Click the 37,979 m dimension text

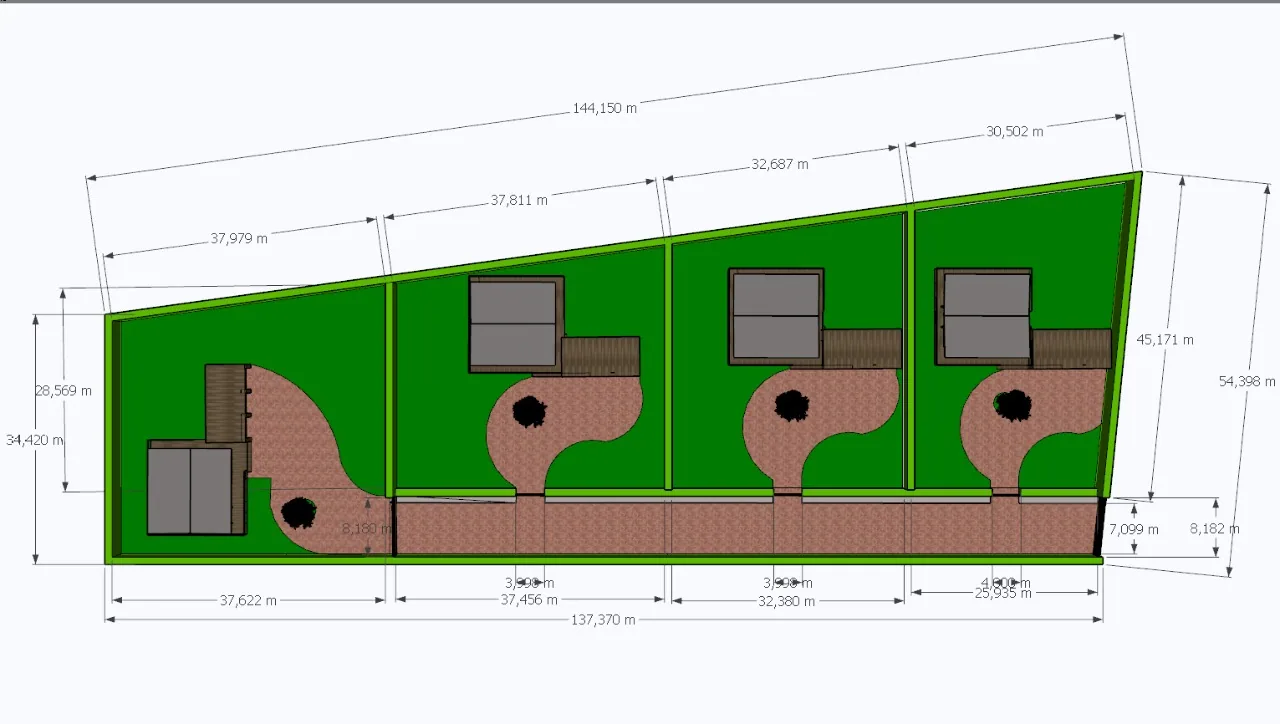click(x=239, y=238)
